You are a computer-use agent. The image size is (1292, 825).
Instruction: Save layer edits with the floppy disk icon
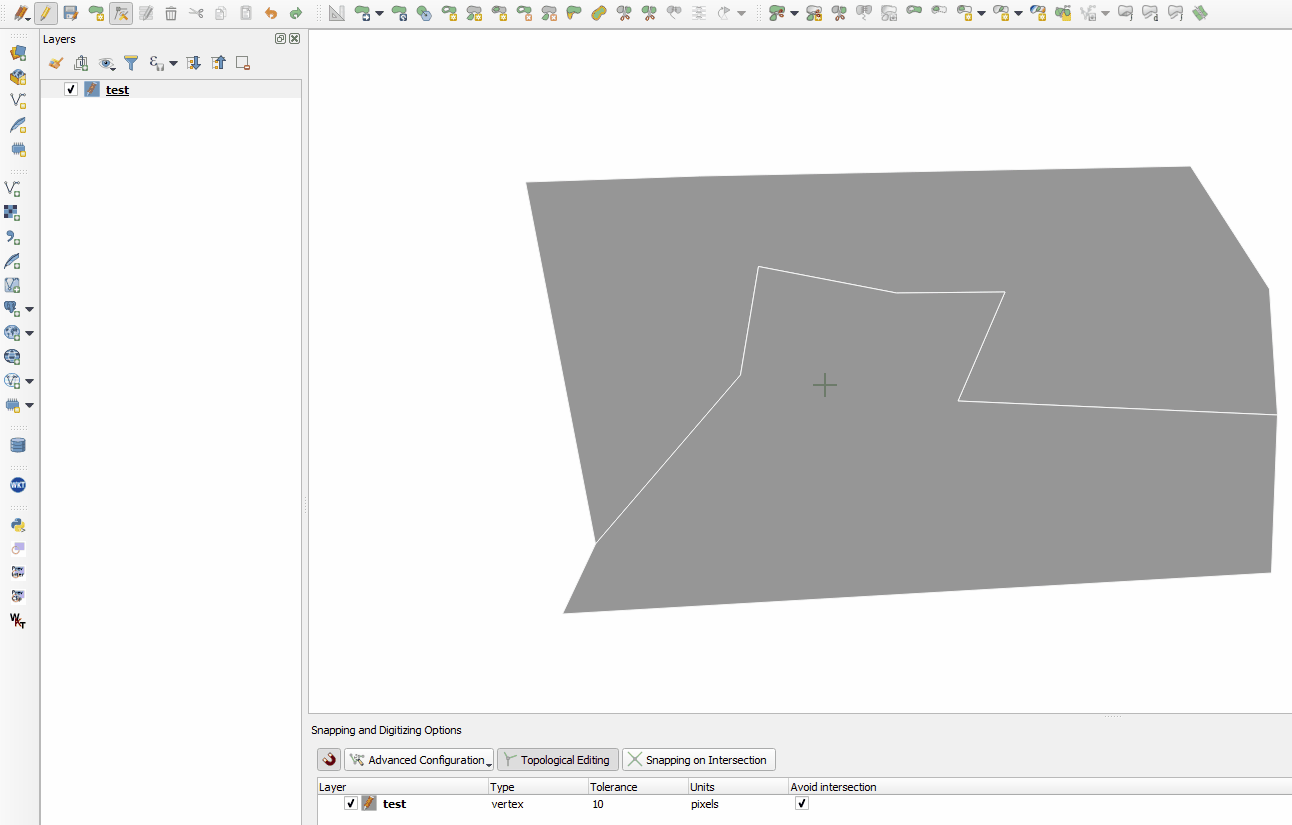[70, 13]
